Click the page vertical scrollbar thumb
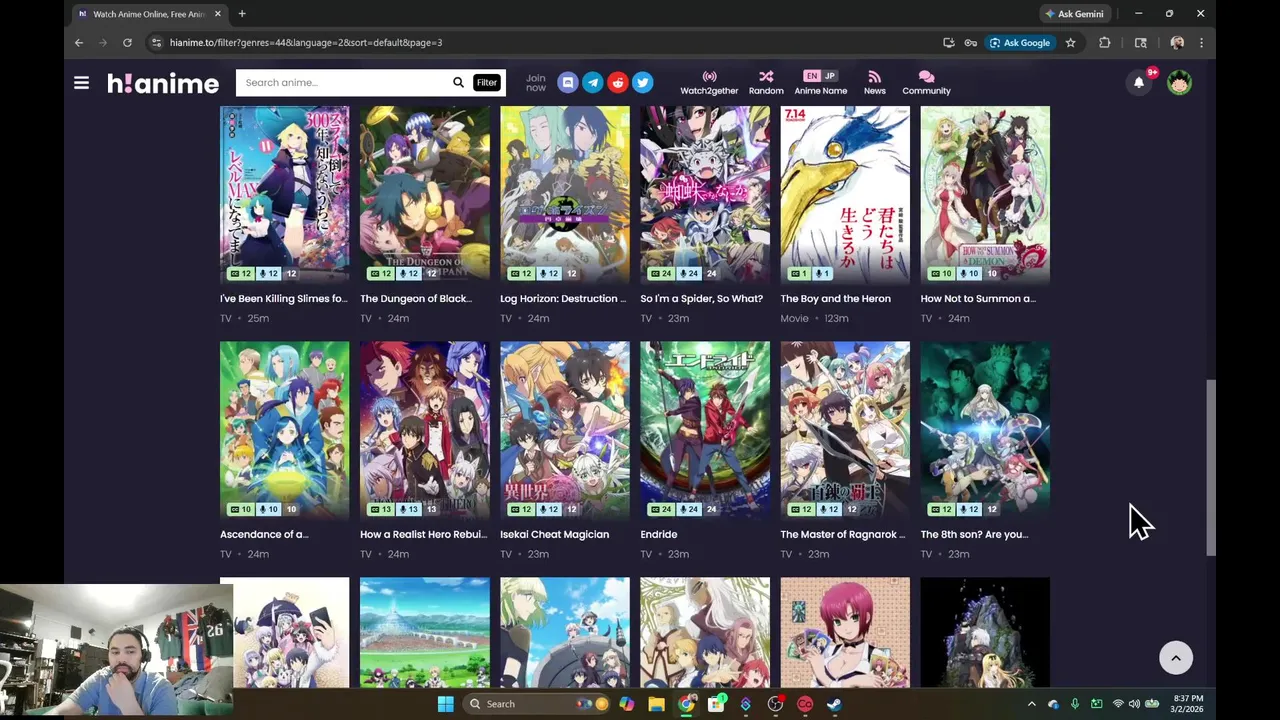1280x720 pixels. pyautogui.click(x=1211, y=467)
